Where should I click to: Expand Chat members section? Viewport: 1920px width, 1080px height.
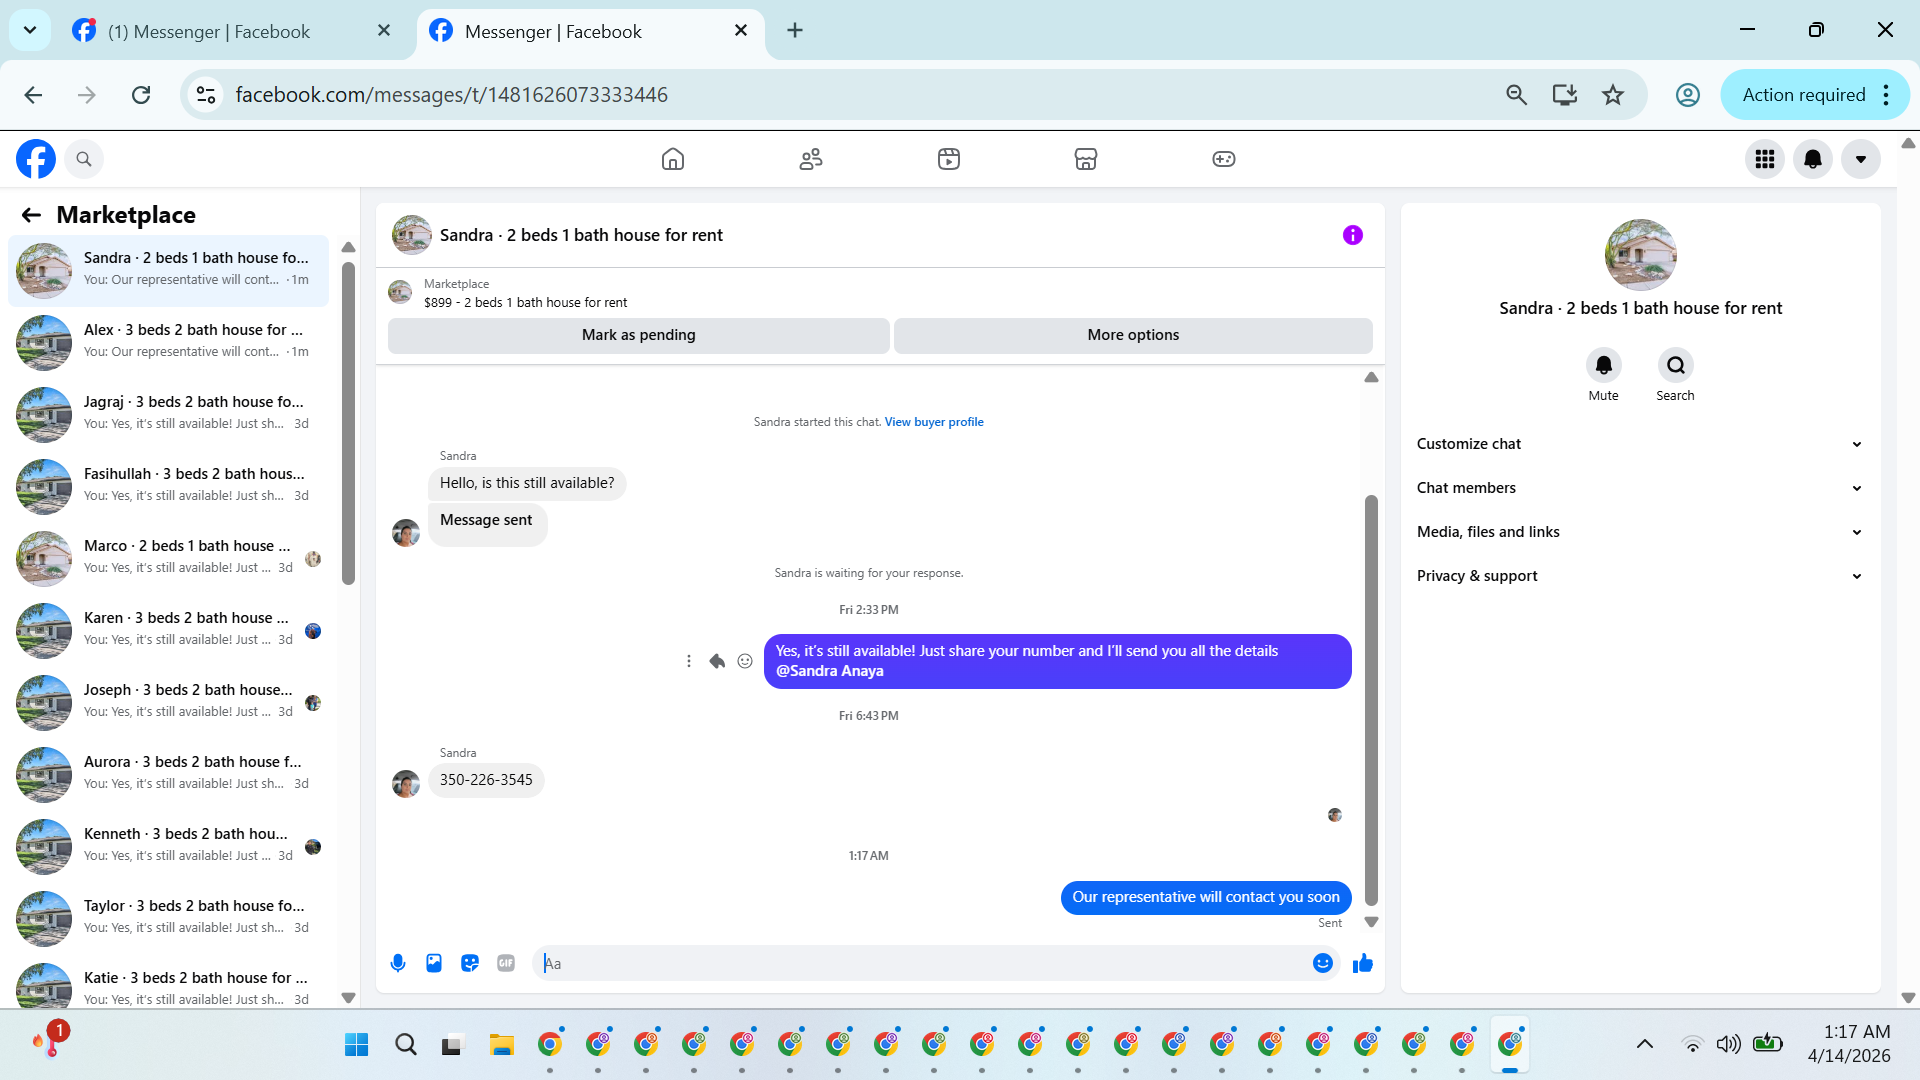(x=1640, y=488)
